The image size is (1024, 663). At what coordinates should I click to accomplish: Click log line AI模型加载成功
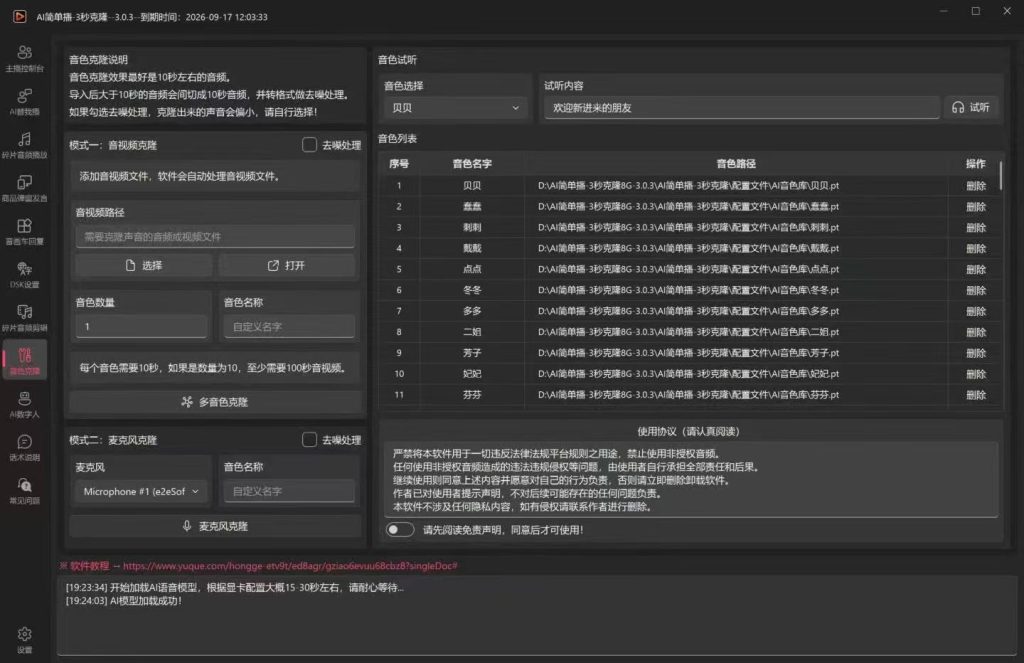click(123, 600)
